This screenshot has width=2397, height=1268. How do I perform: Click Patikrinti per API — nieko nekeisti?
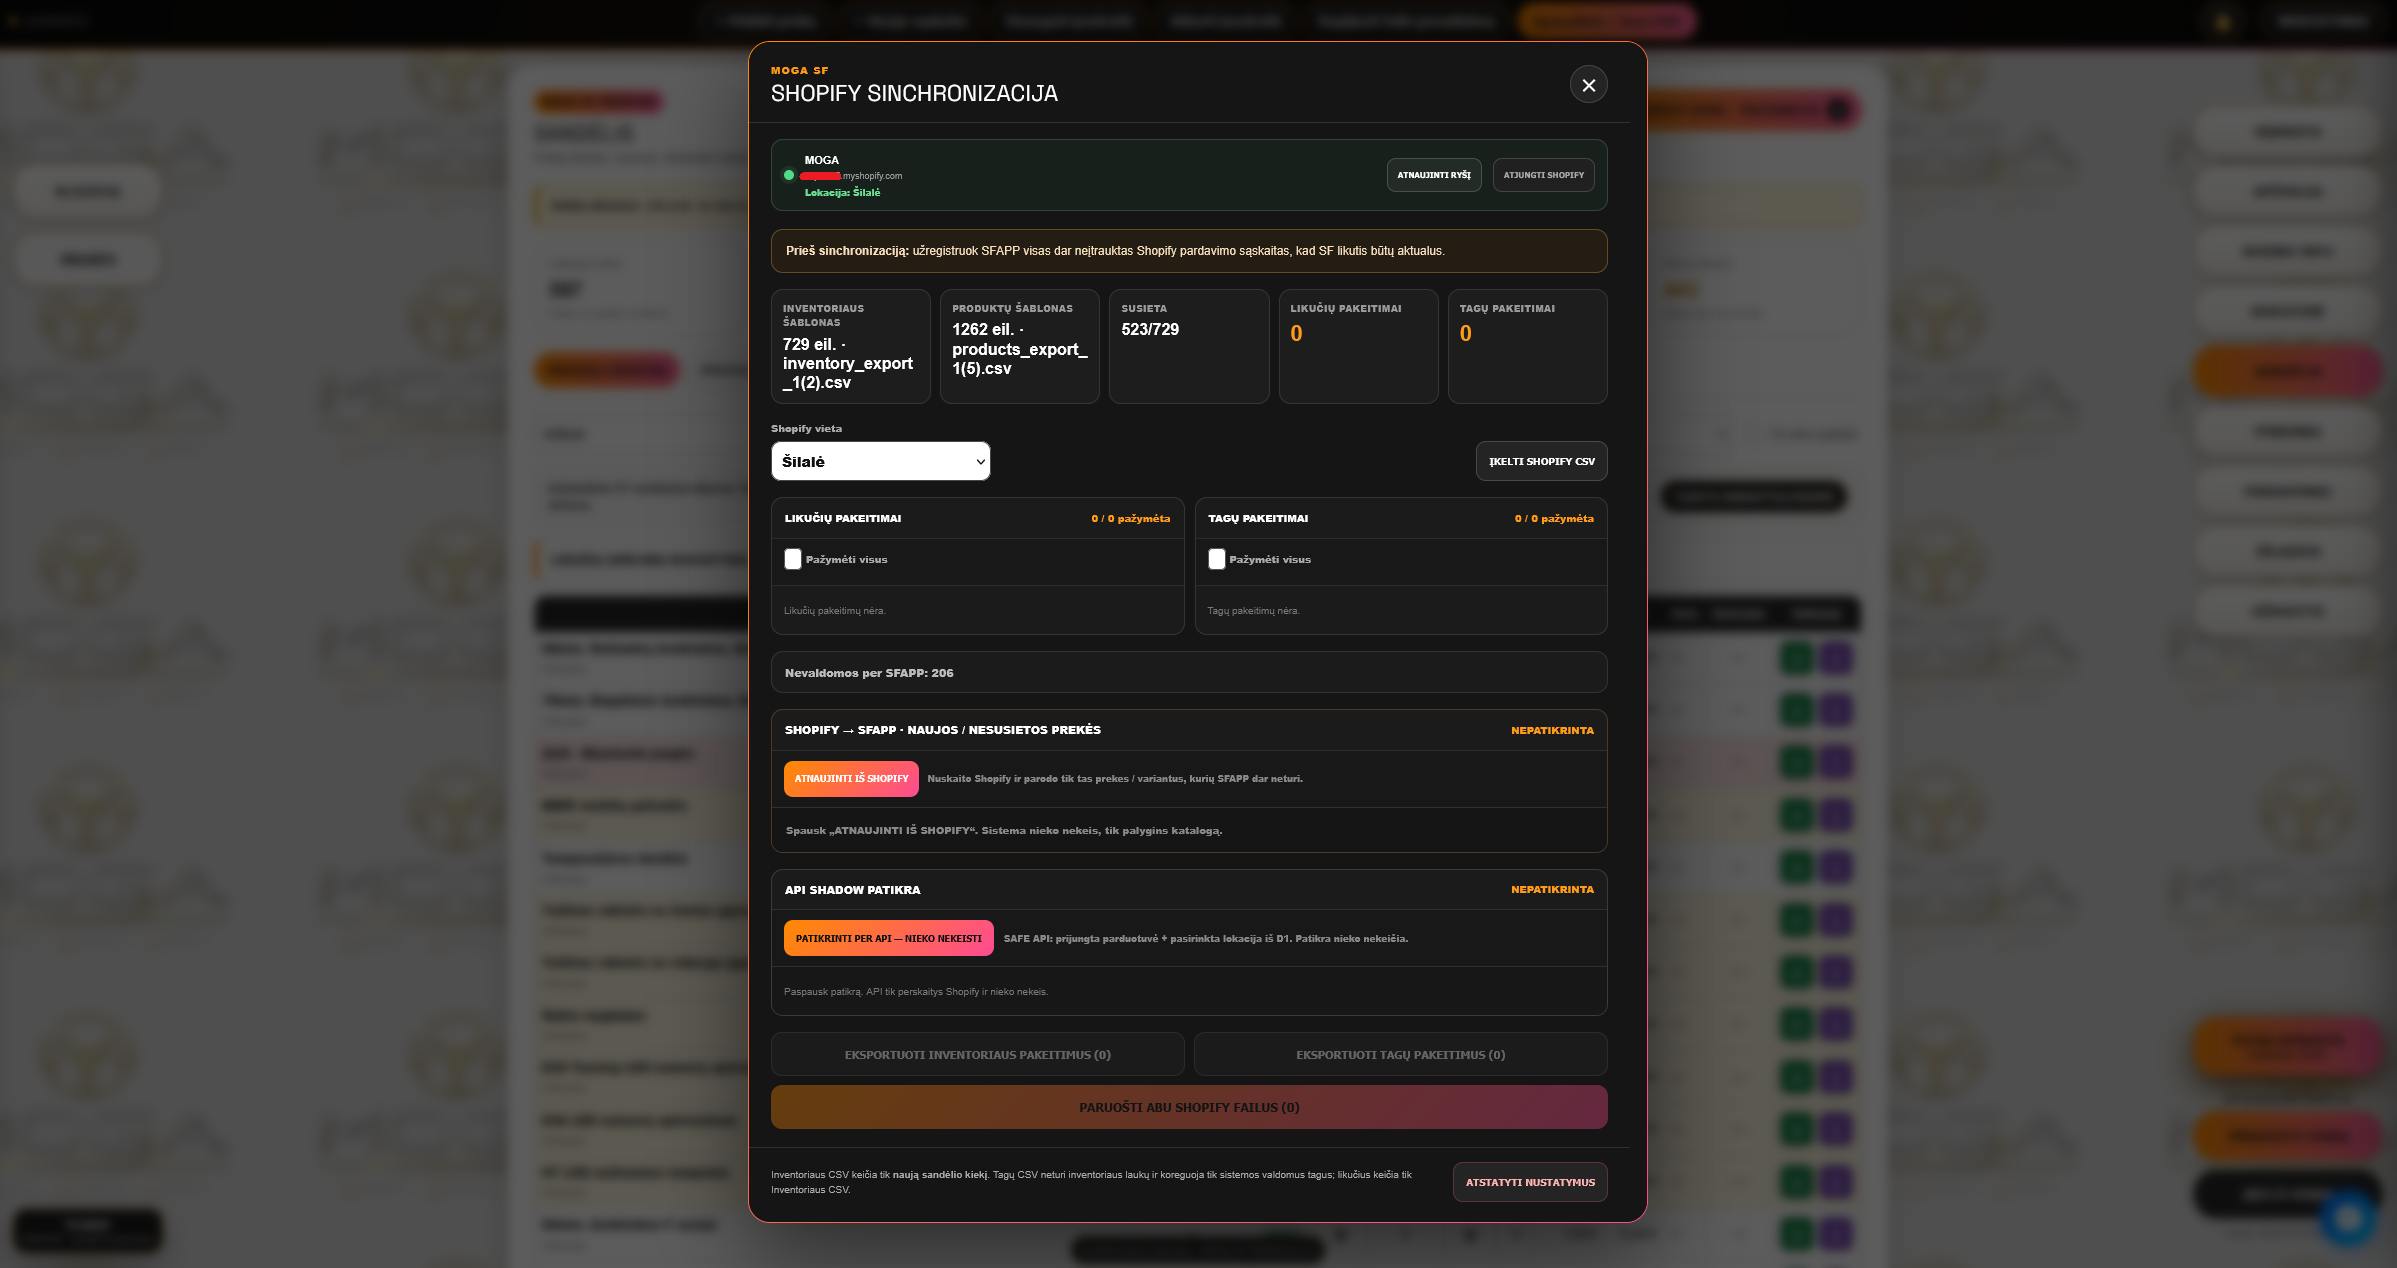888,938
